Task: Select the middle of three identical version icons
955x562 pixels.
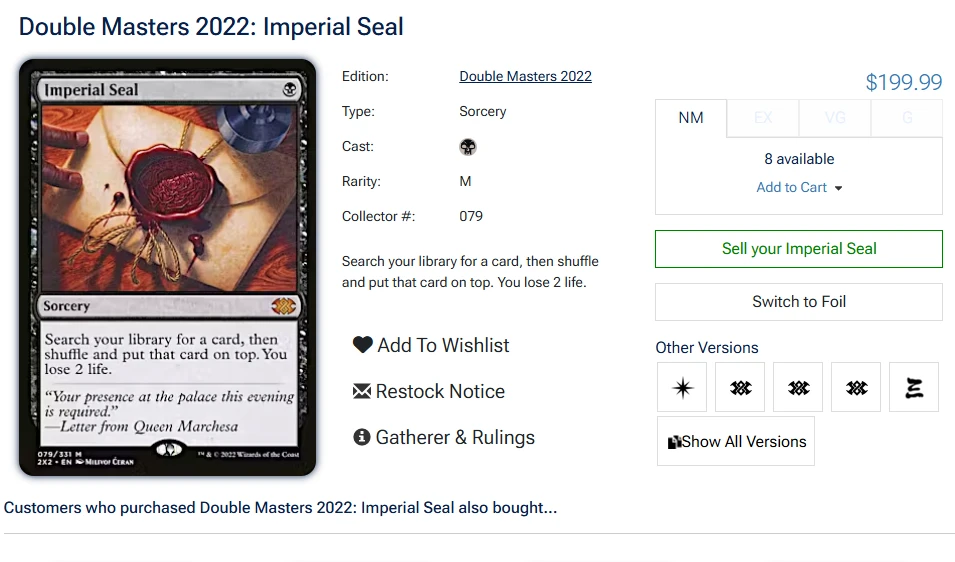Action: pos(798,388)
